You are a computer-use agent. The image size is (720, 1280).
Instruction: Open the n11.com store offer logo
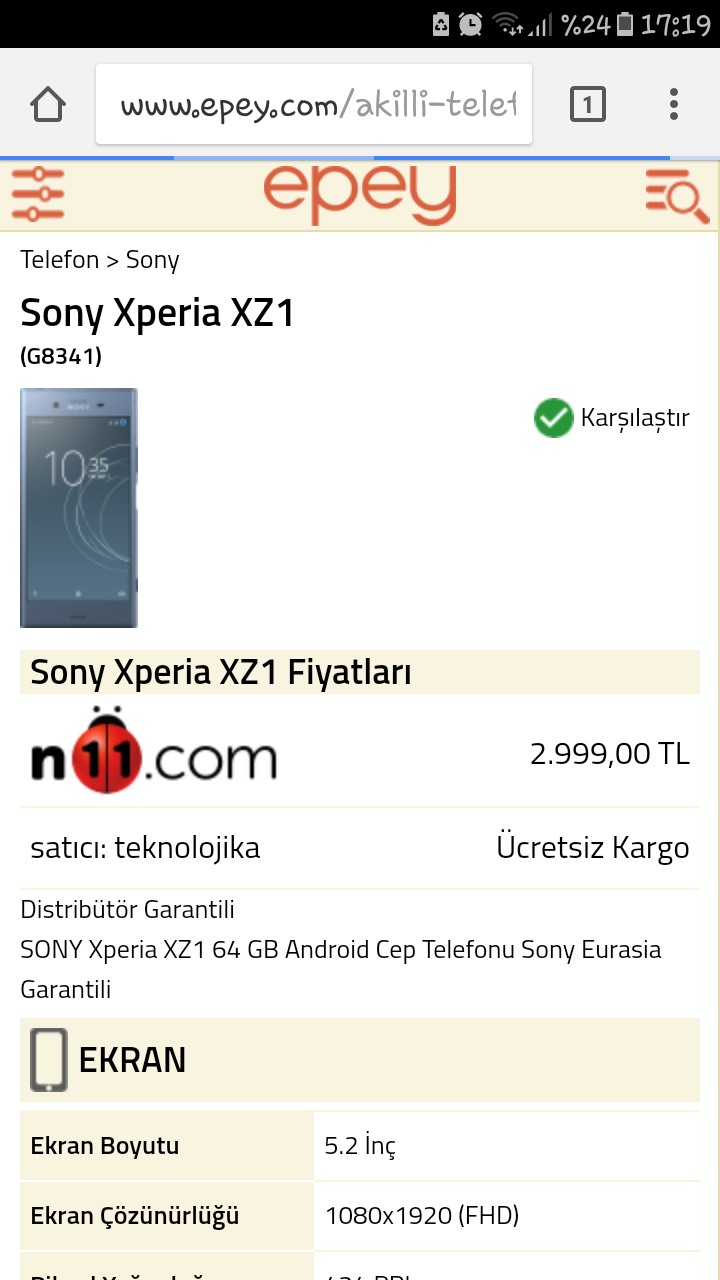(153, 752)
